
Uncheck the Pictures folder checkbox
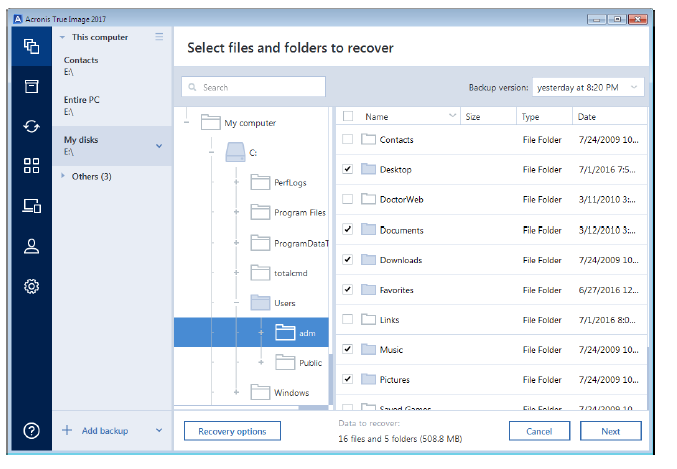[348, 379]
